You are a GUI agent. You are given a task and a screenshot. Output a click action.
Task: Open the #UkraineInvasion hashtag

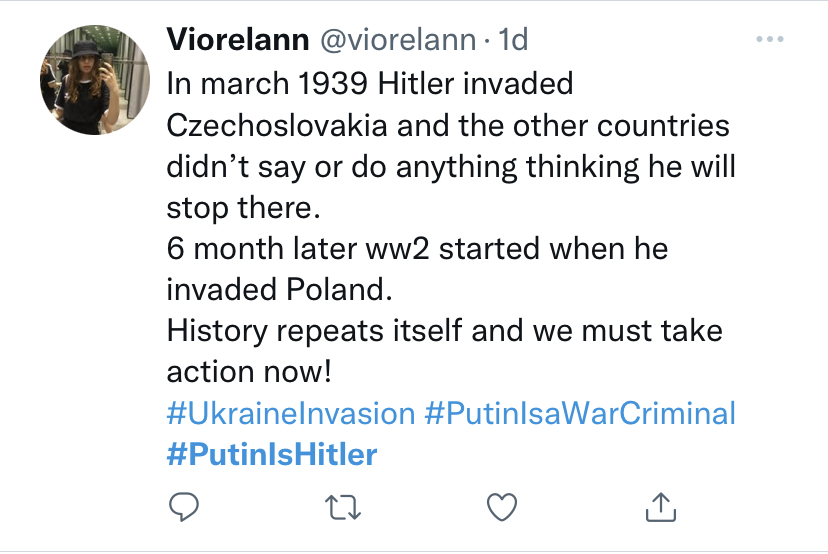290,413
